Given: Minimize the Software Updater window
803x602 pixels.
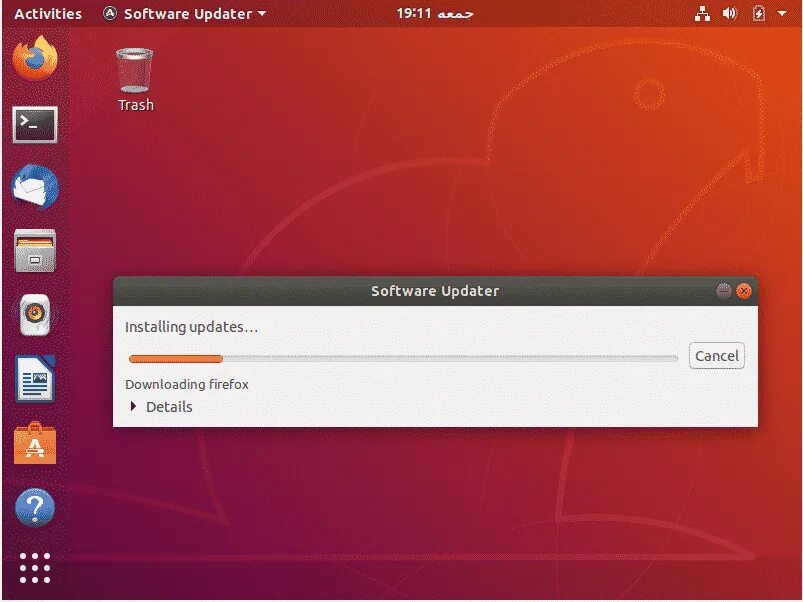Looking at the screenshot, I should (723, 291).
